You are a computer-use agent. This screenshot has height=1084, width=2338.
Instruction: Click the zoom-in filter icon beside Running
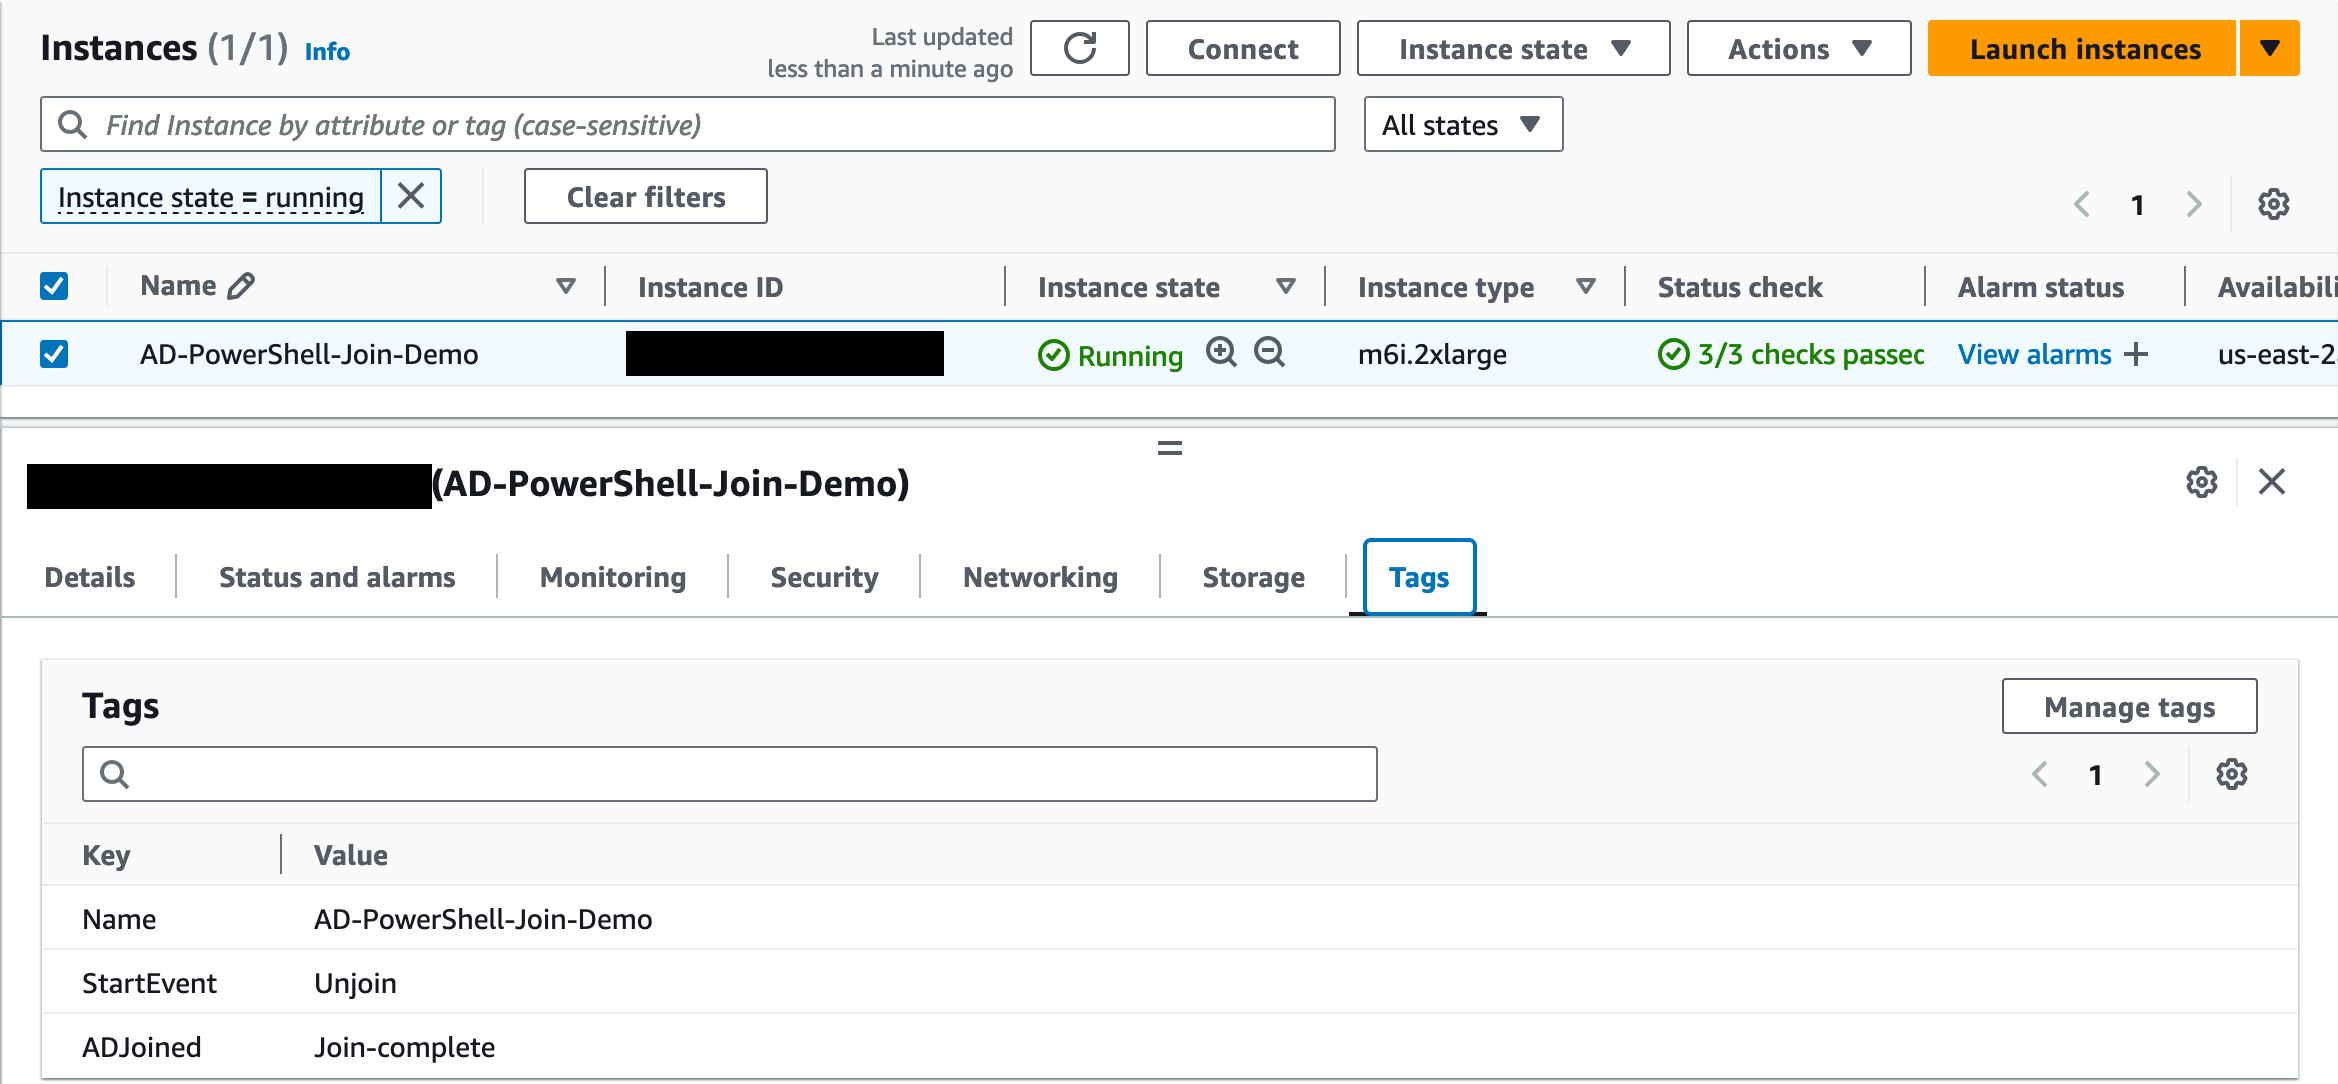(x=1221, y=352)
